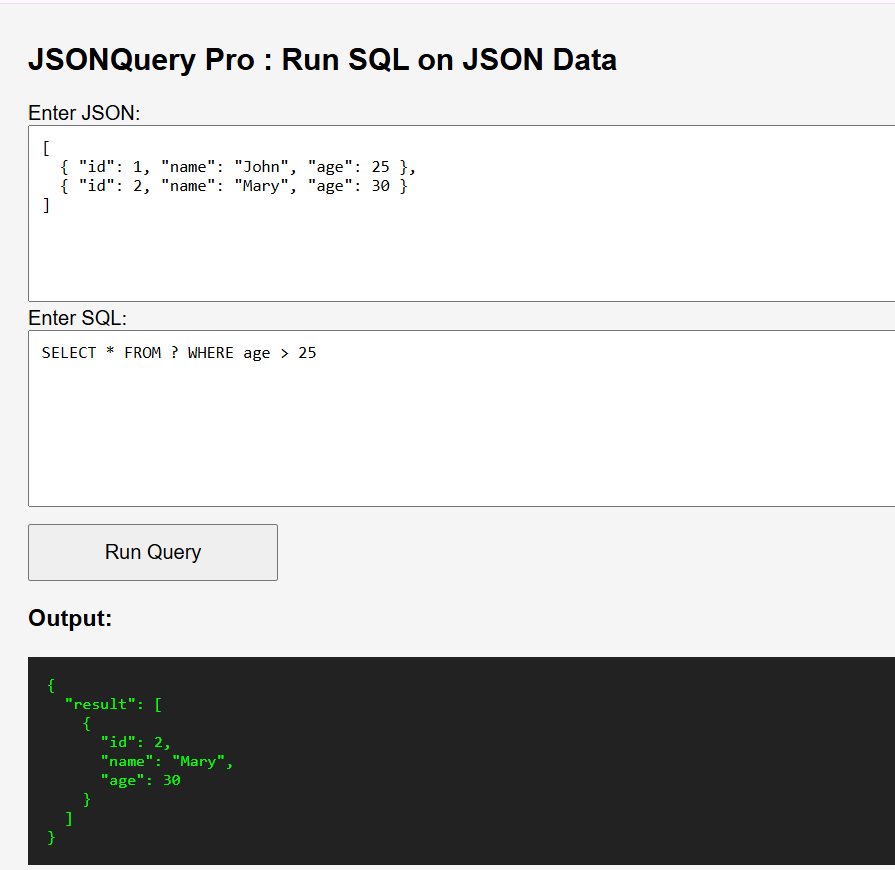Click the result key in the output
895x870 pixels.
pyautogui.click(x=95, y=703)
